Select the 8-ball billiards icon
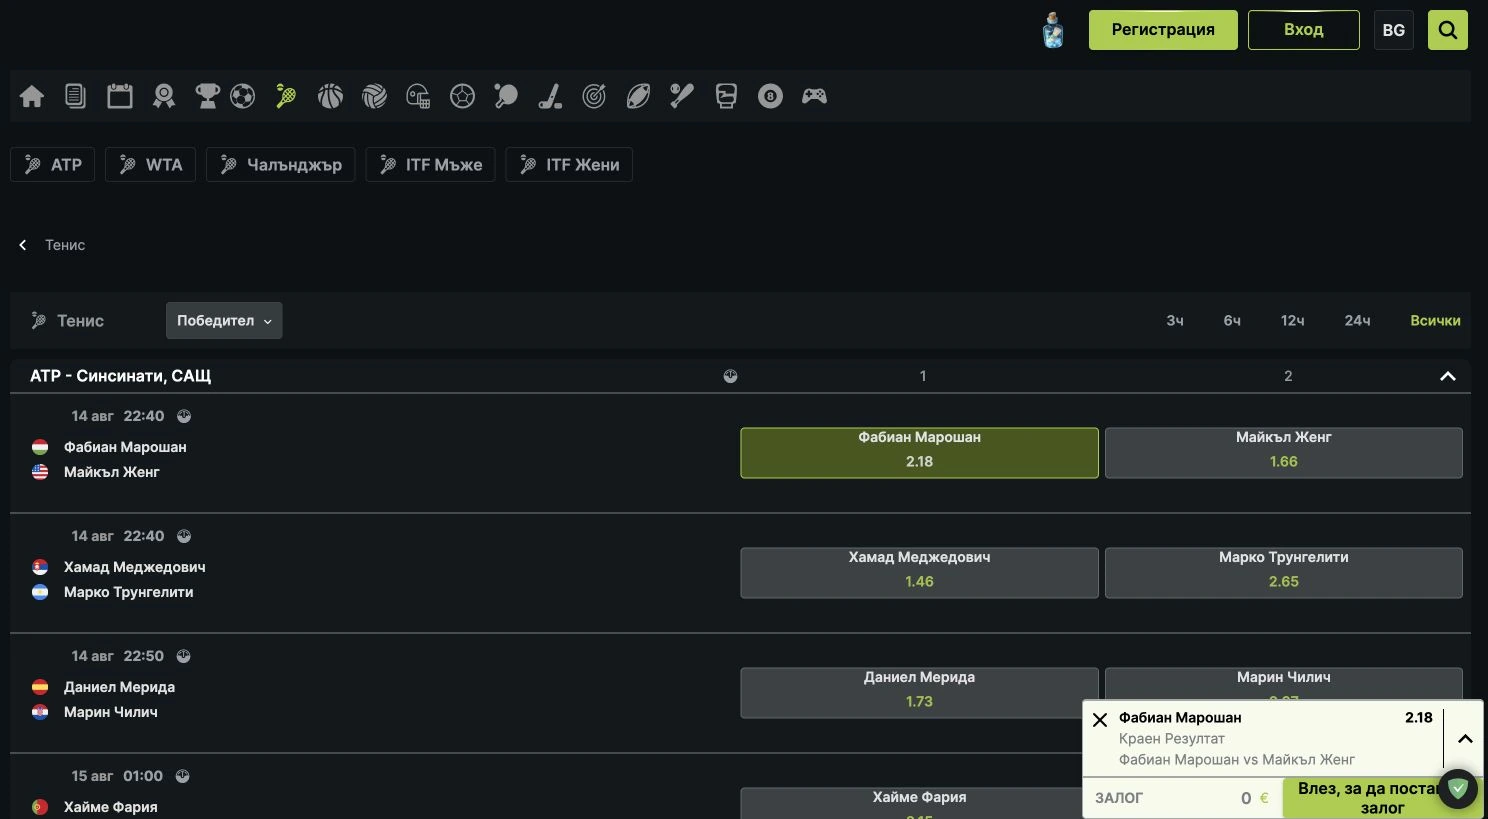 [x=770, y=96]
